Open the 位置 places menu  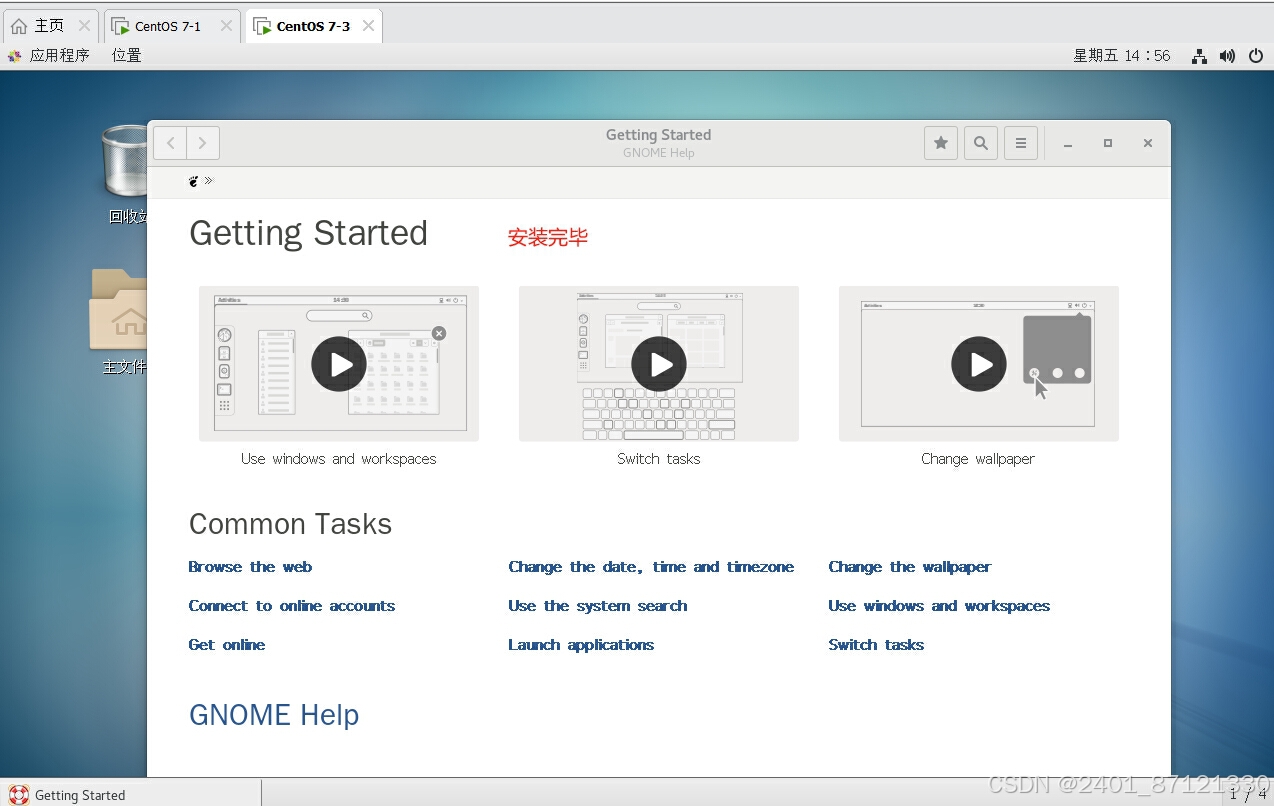127,56
